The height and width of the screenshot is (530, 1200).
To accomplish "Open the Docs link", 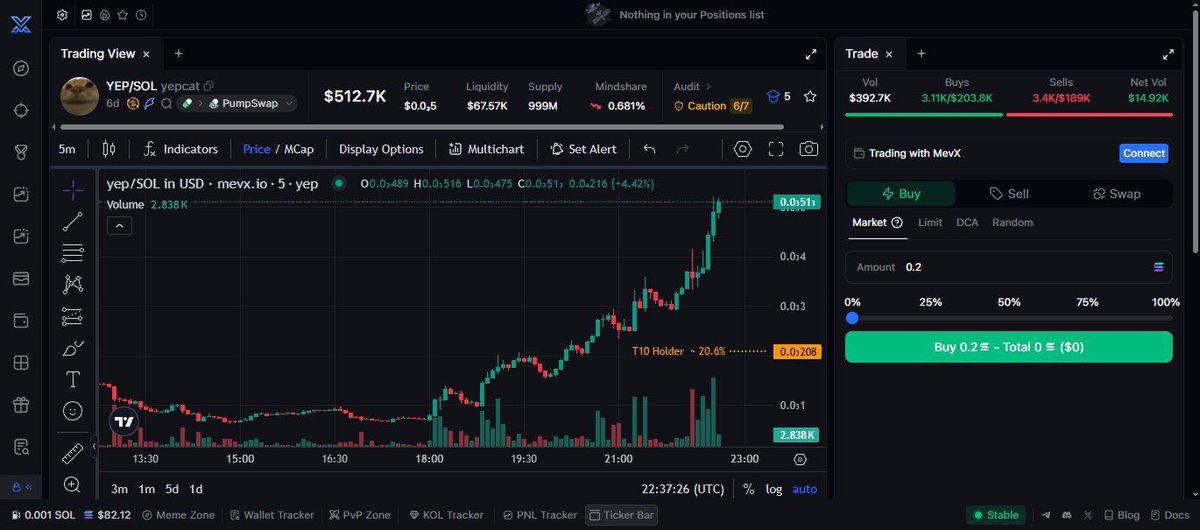I will pyautogui.click(x=1168, y=515).
